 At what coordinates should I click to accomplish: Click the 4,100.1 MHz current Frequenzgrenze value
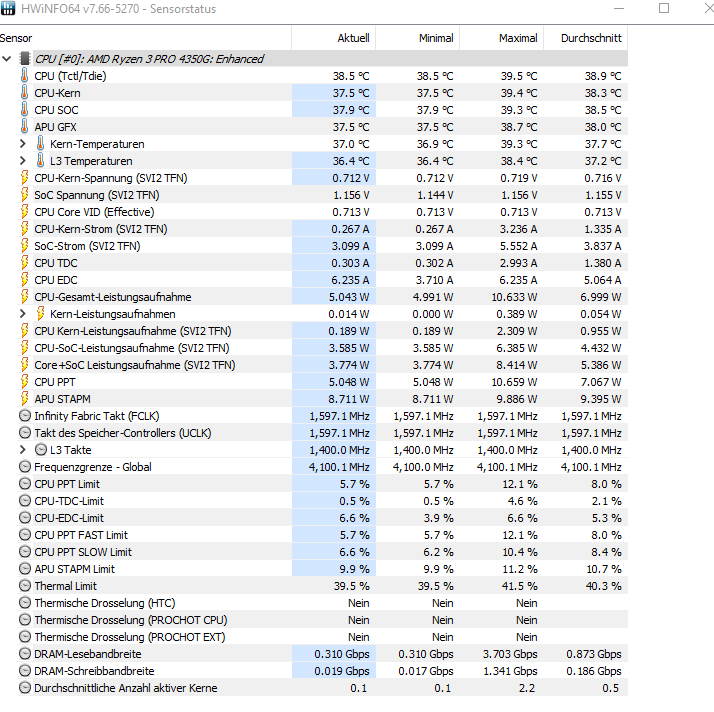point(339,467)
